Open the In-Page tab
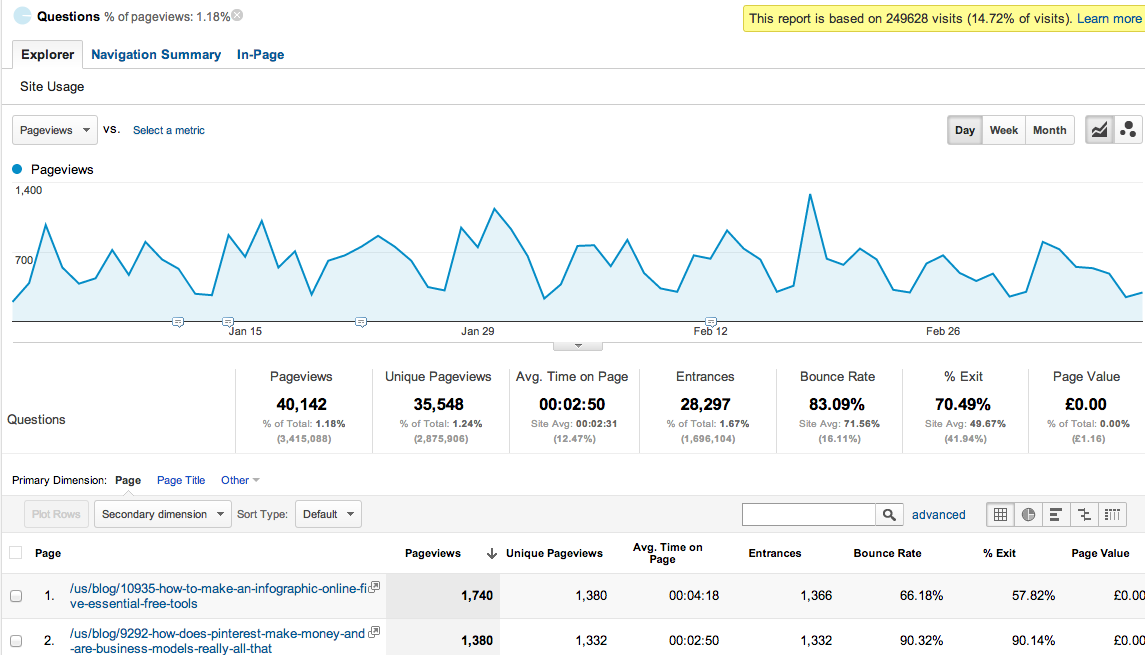This screenshot has width=1145, height=655. [x=260, y=55]
